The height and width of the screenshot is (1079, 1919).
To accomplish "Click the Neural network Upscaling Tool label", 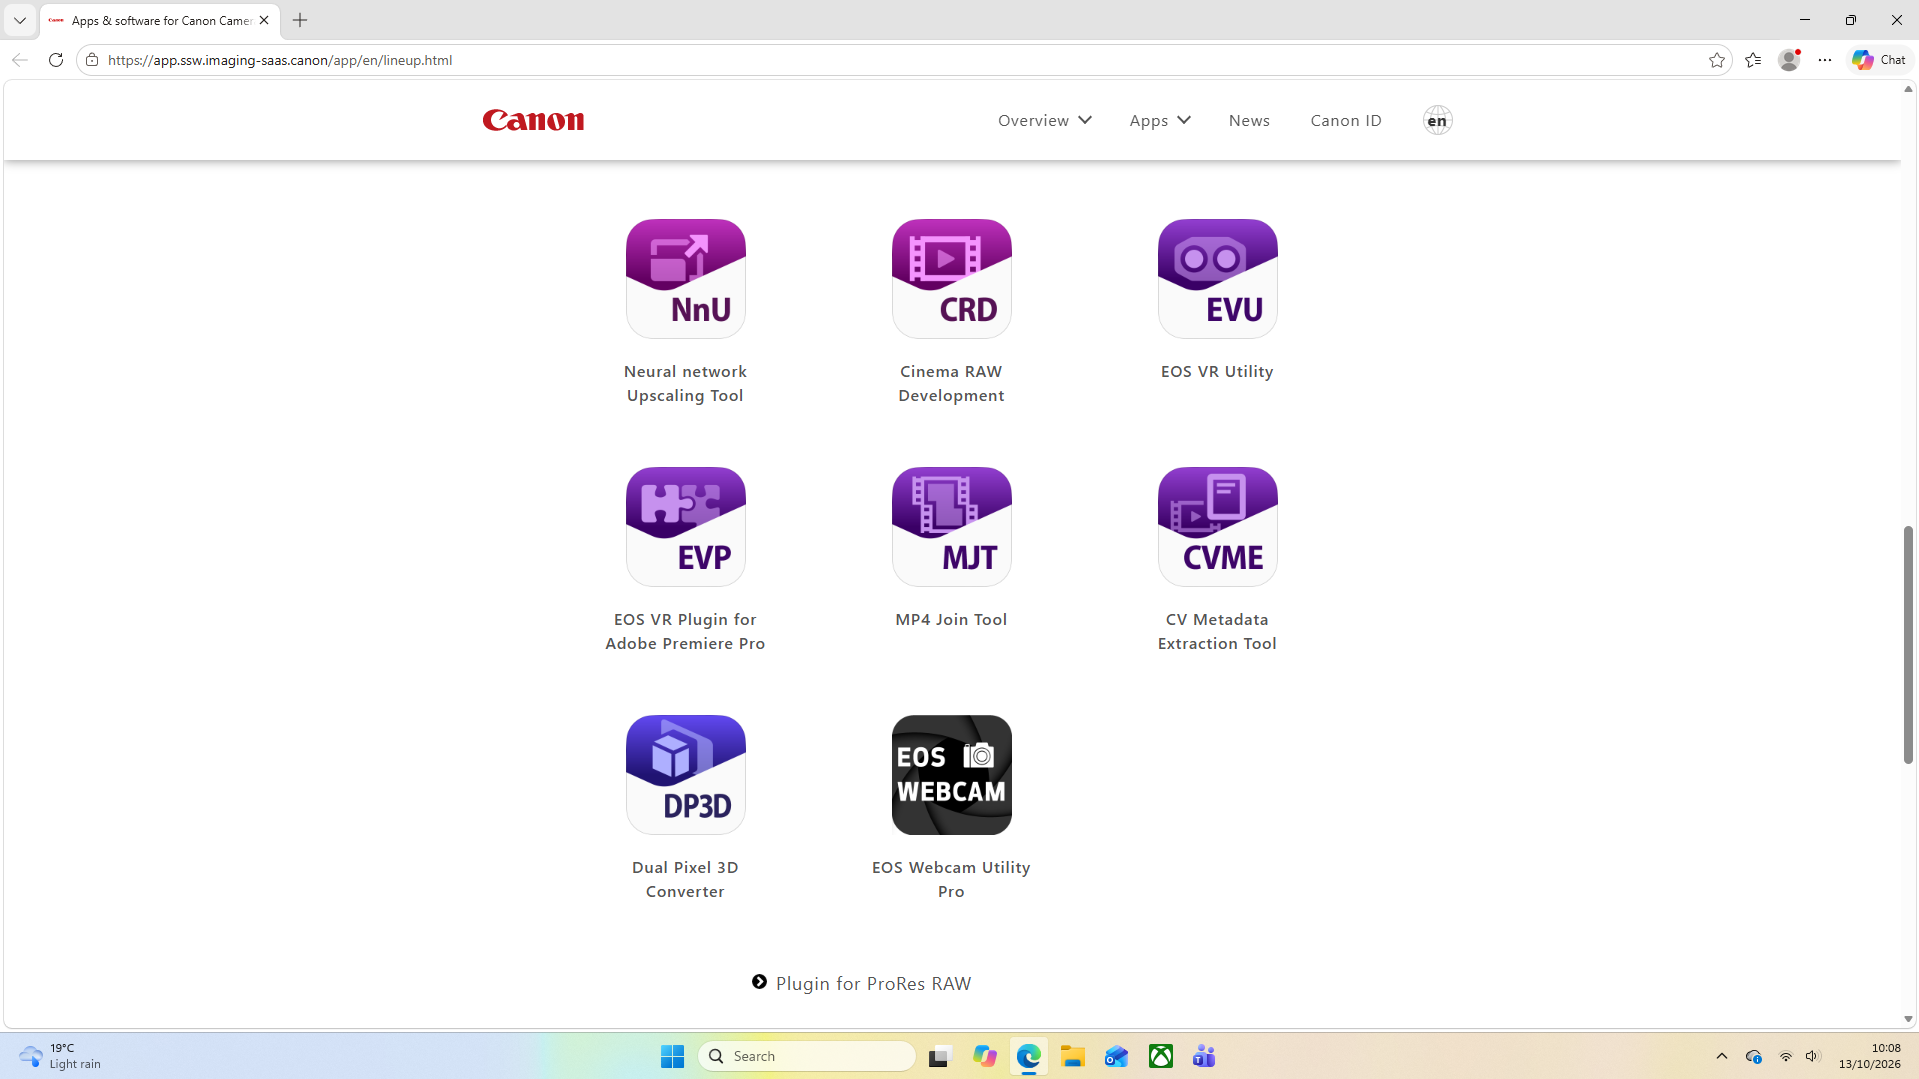I will pos(685,383).
